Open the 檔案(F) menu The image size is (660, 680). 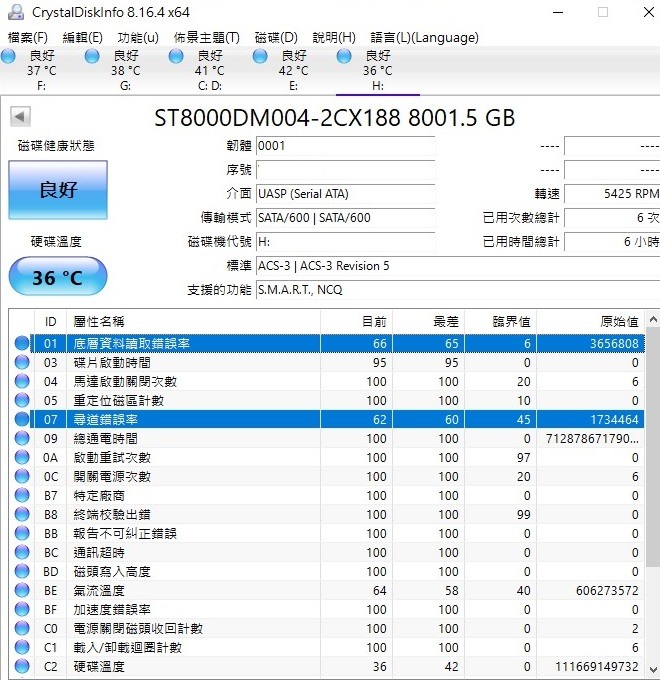point(28,38)
